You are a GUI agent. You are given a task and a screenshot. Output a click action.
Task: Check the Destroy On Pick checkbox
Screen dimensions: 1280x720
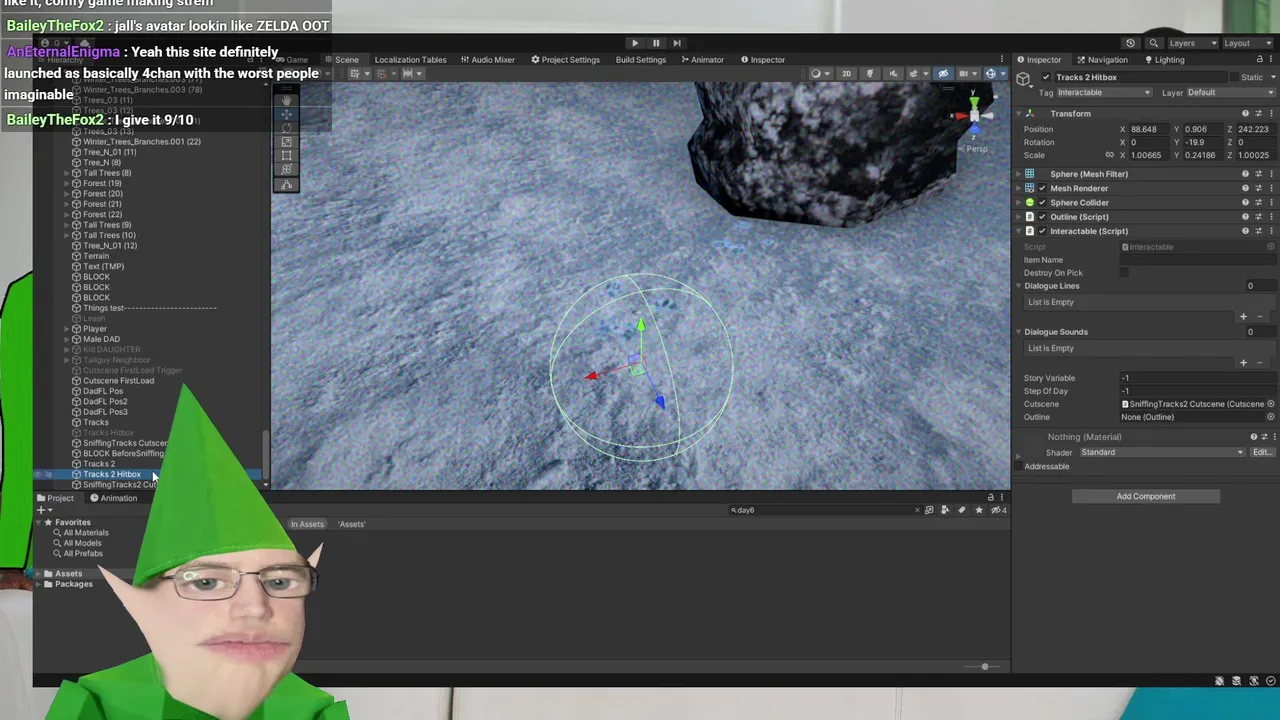(1125, 273)
